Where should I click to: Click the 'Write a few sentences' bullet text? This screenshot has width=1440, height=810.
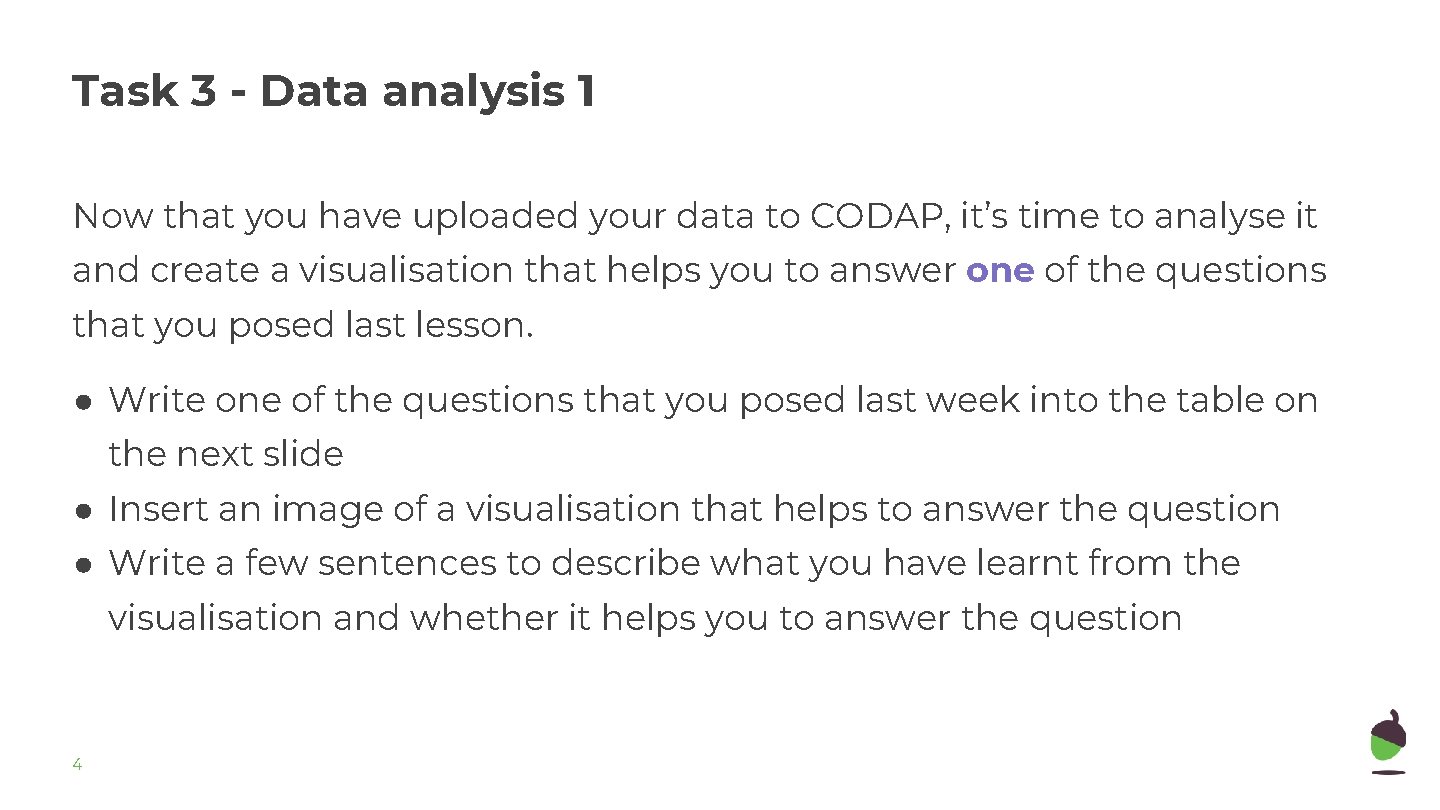click(x=674, y=563)
